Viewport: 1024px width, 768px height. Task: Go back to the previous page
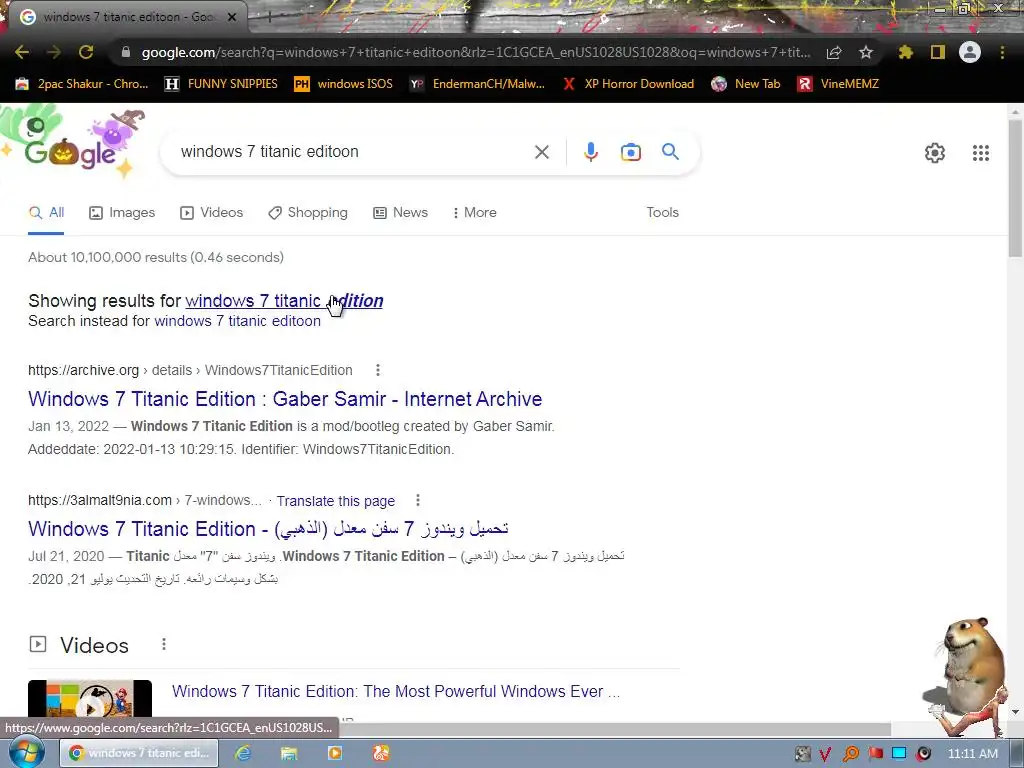coord(22,52)
